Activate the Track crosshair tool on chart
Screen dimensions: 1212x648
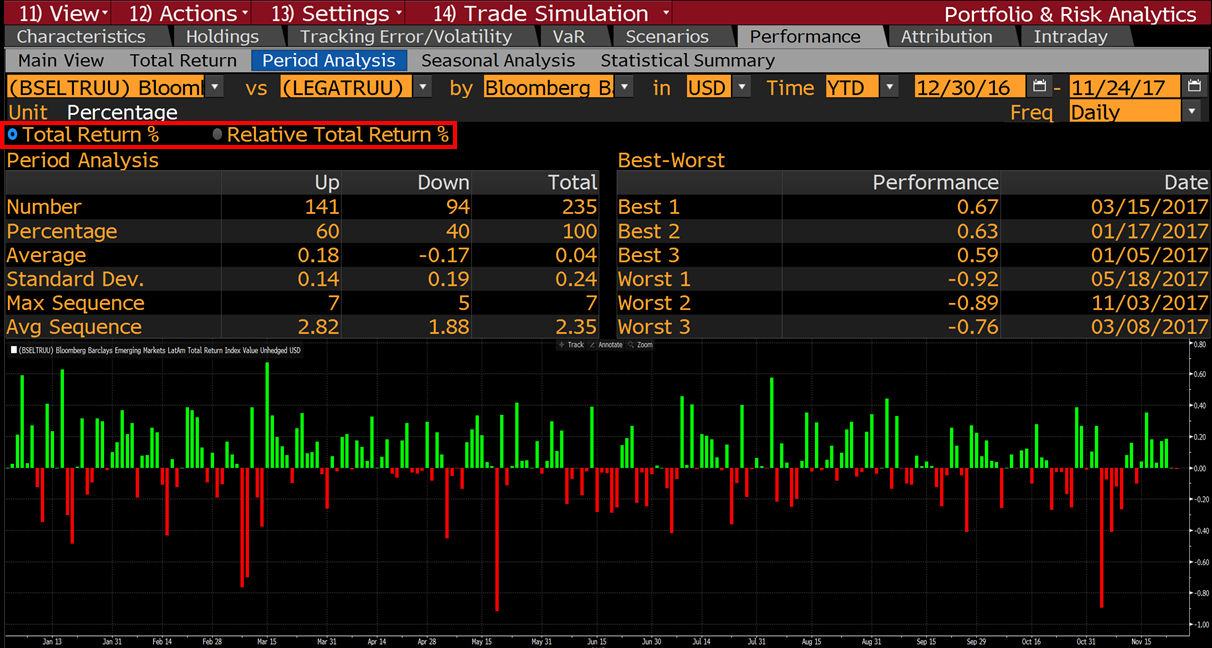click(x=574, y=345)
